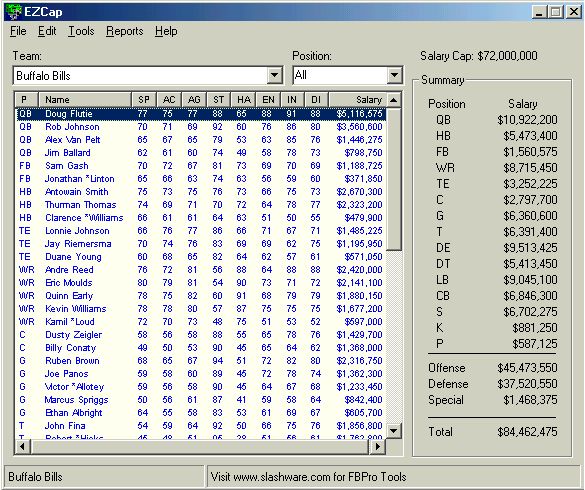The width and height of the screenshot is (585, 490).
Task: Open the Edit menu
Action: pos(47,31)
